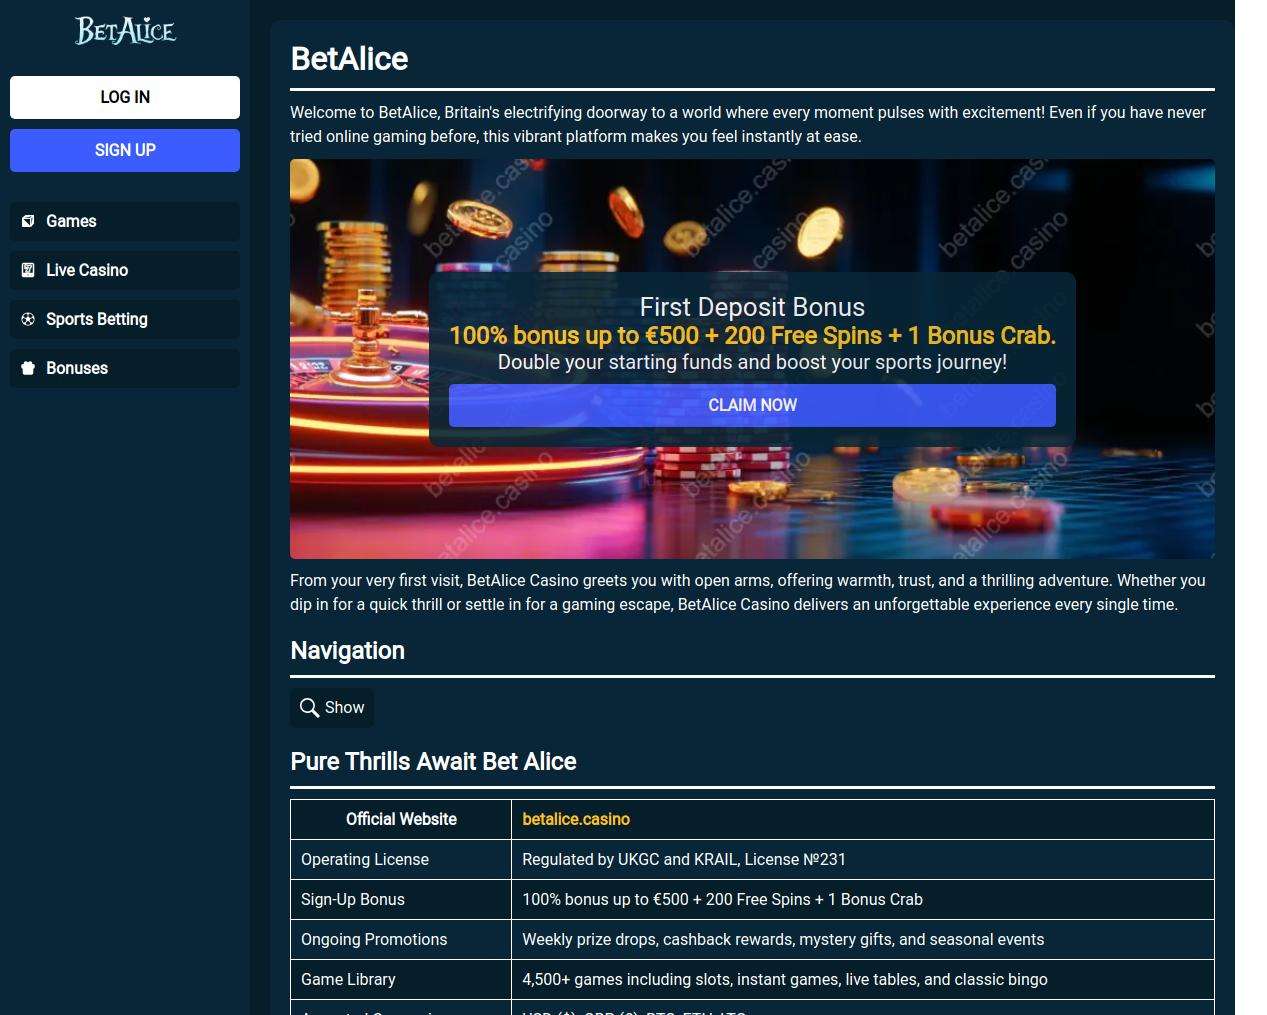Image resolution: width=1267 pixels, height=1015 pixels.
Task: Click the First Deposit Bonus title text
Action: [x=752, y=307]
